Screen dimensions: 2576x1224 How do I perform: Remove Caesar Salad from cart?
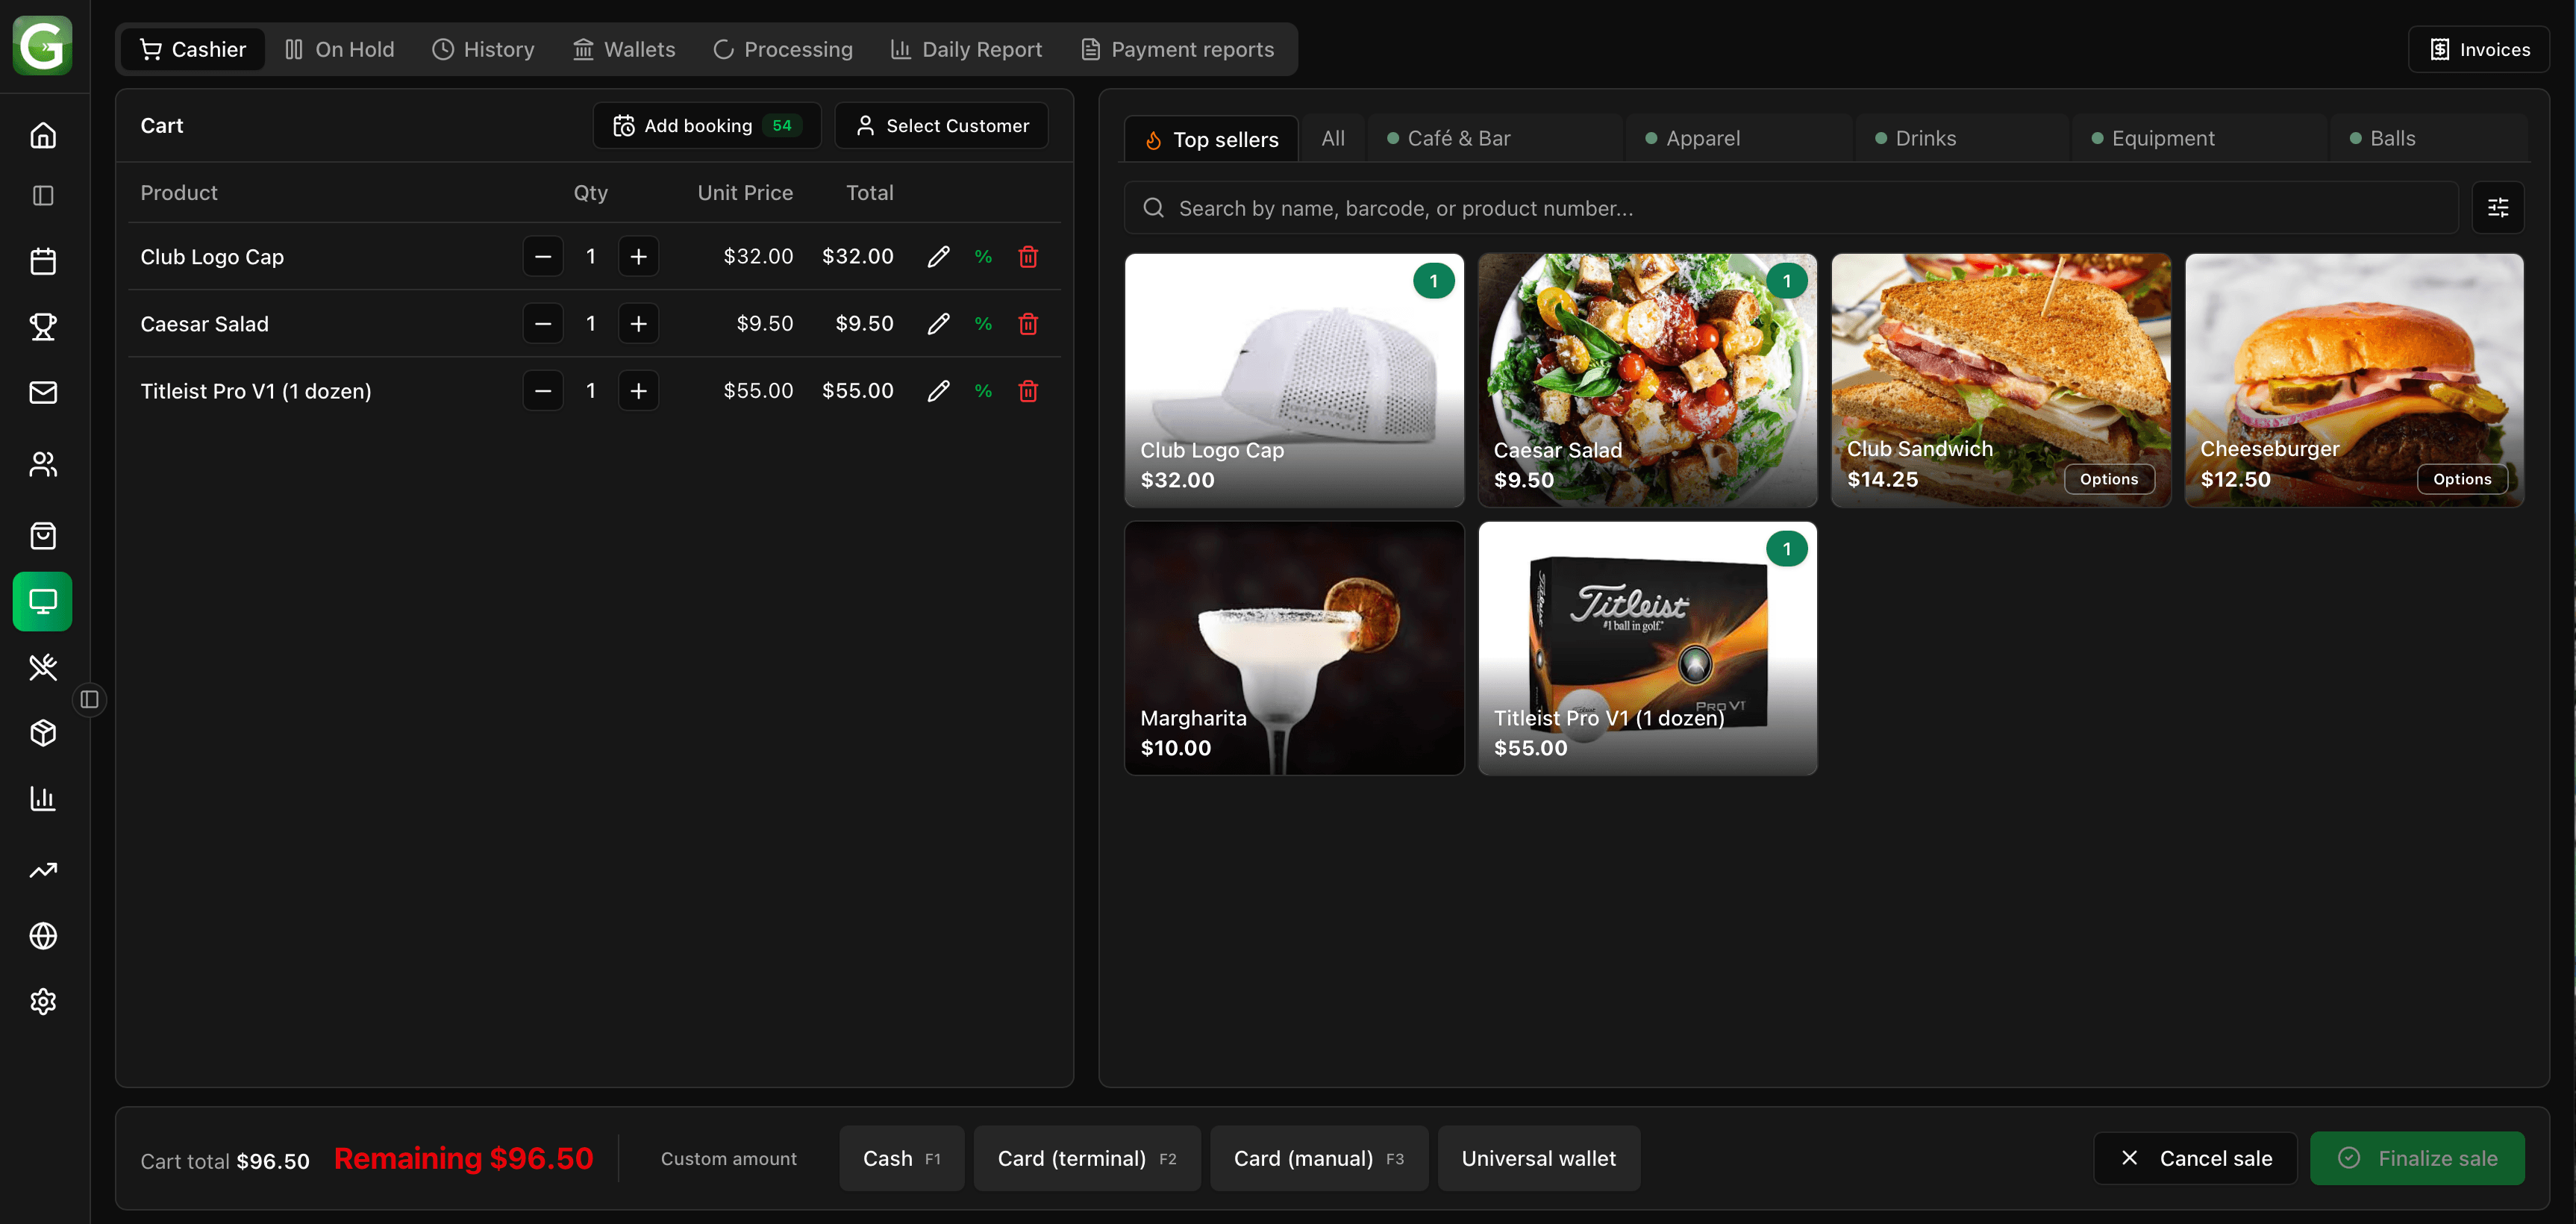1028,324
